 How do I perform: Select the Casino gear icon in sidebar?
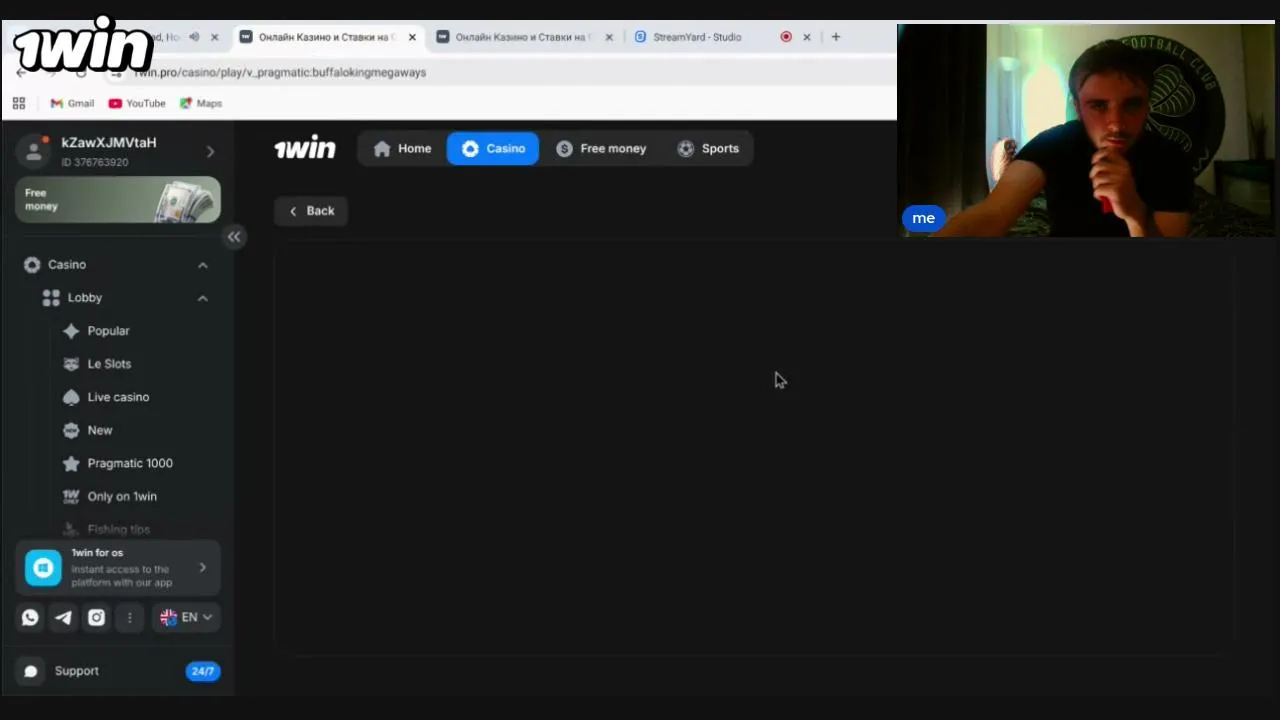pyautogui.click(x=32, y=265)
